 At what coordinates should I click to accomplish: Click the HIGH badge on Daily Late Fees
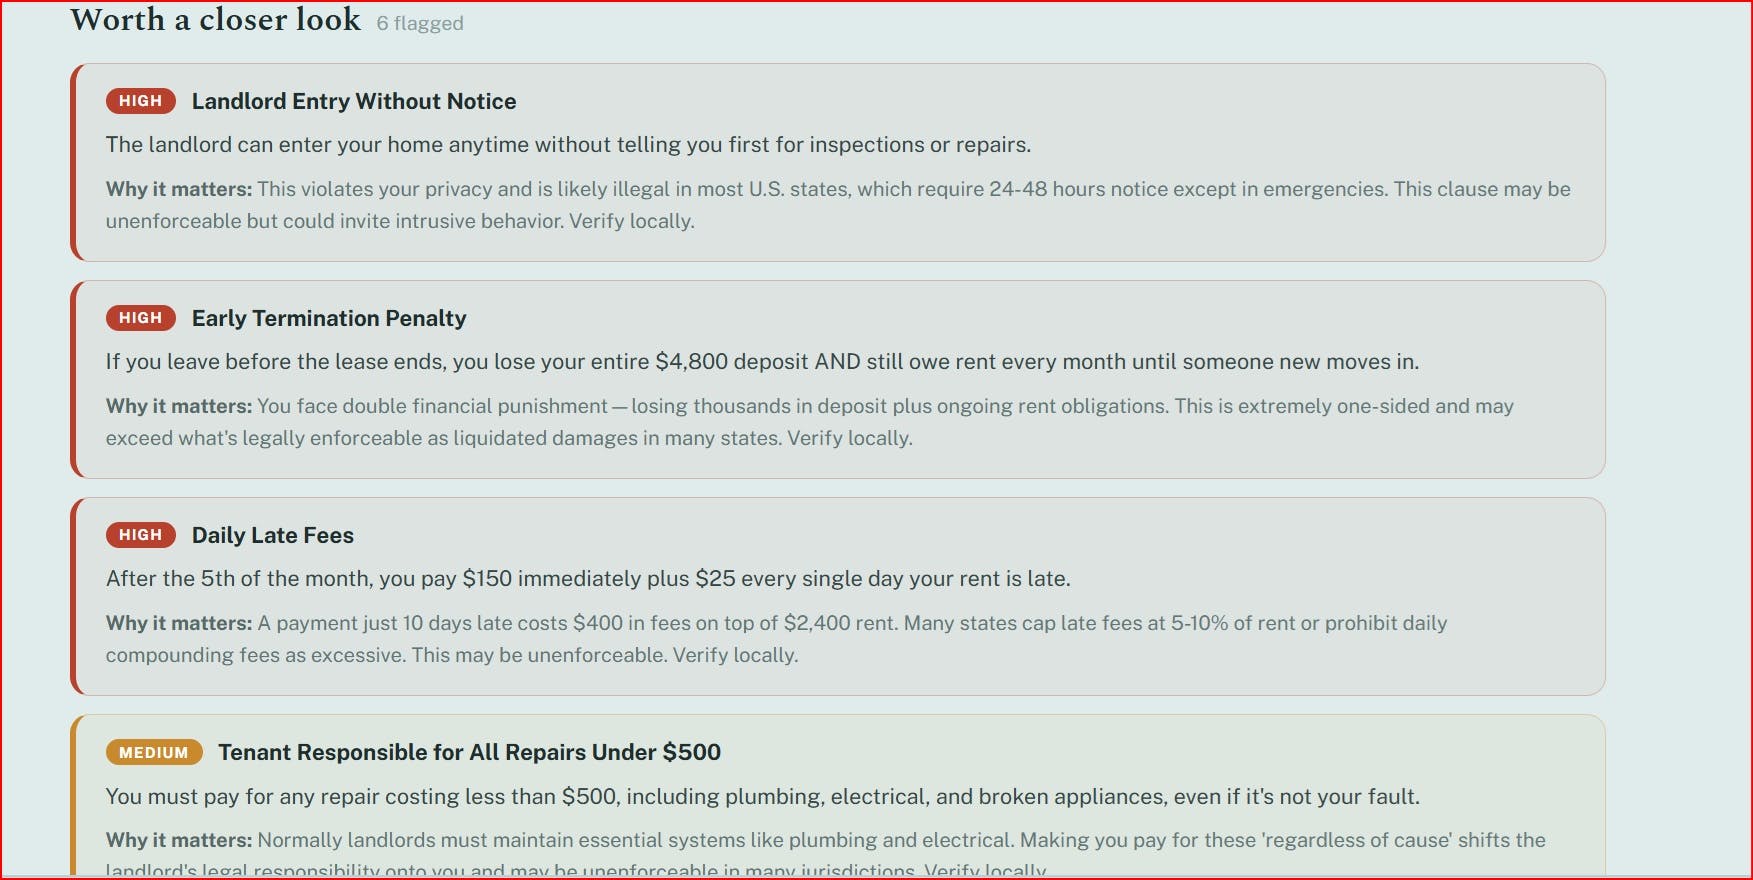[x=141, y=535]
